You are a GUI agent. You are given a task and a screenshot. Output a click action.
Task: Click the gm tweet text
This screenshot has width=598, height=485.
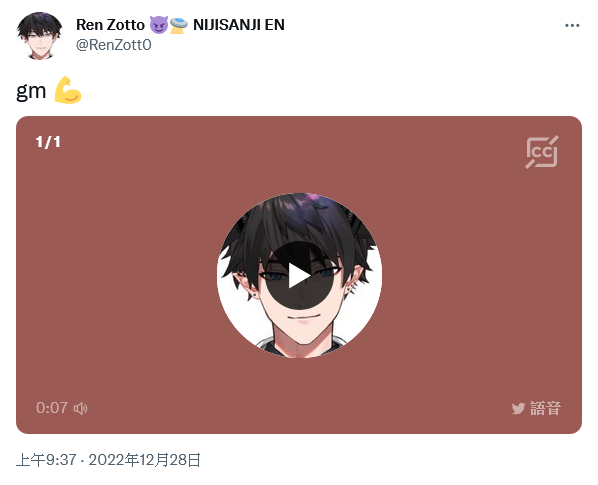31,92
